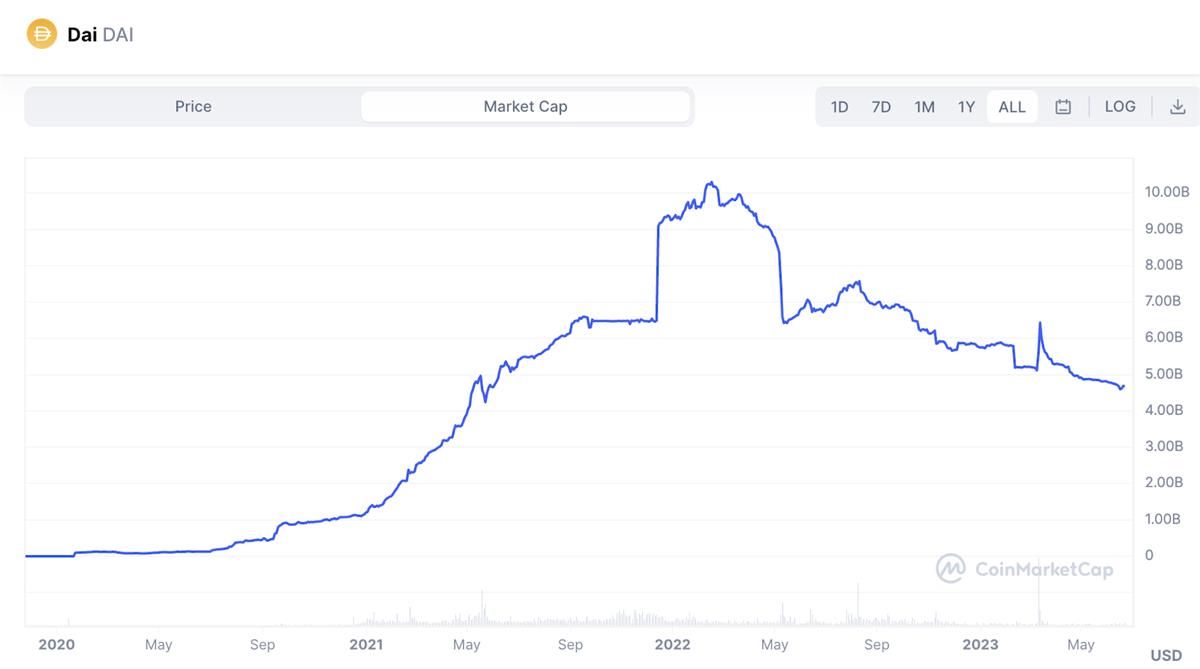Screen dimensions: 1200x669
Task: Click the USD currency label
Action: coord(1166,656)
